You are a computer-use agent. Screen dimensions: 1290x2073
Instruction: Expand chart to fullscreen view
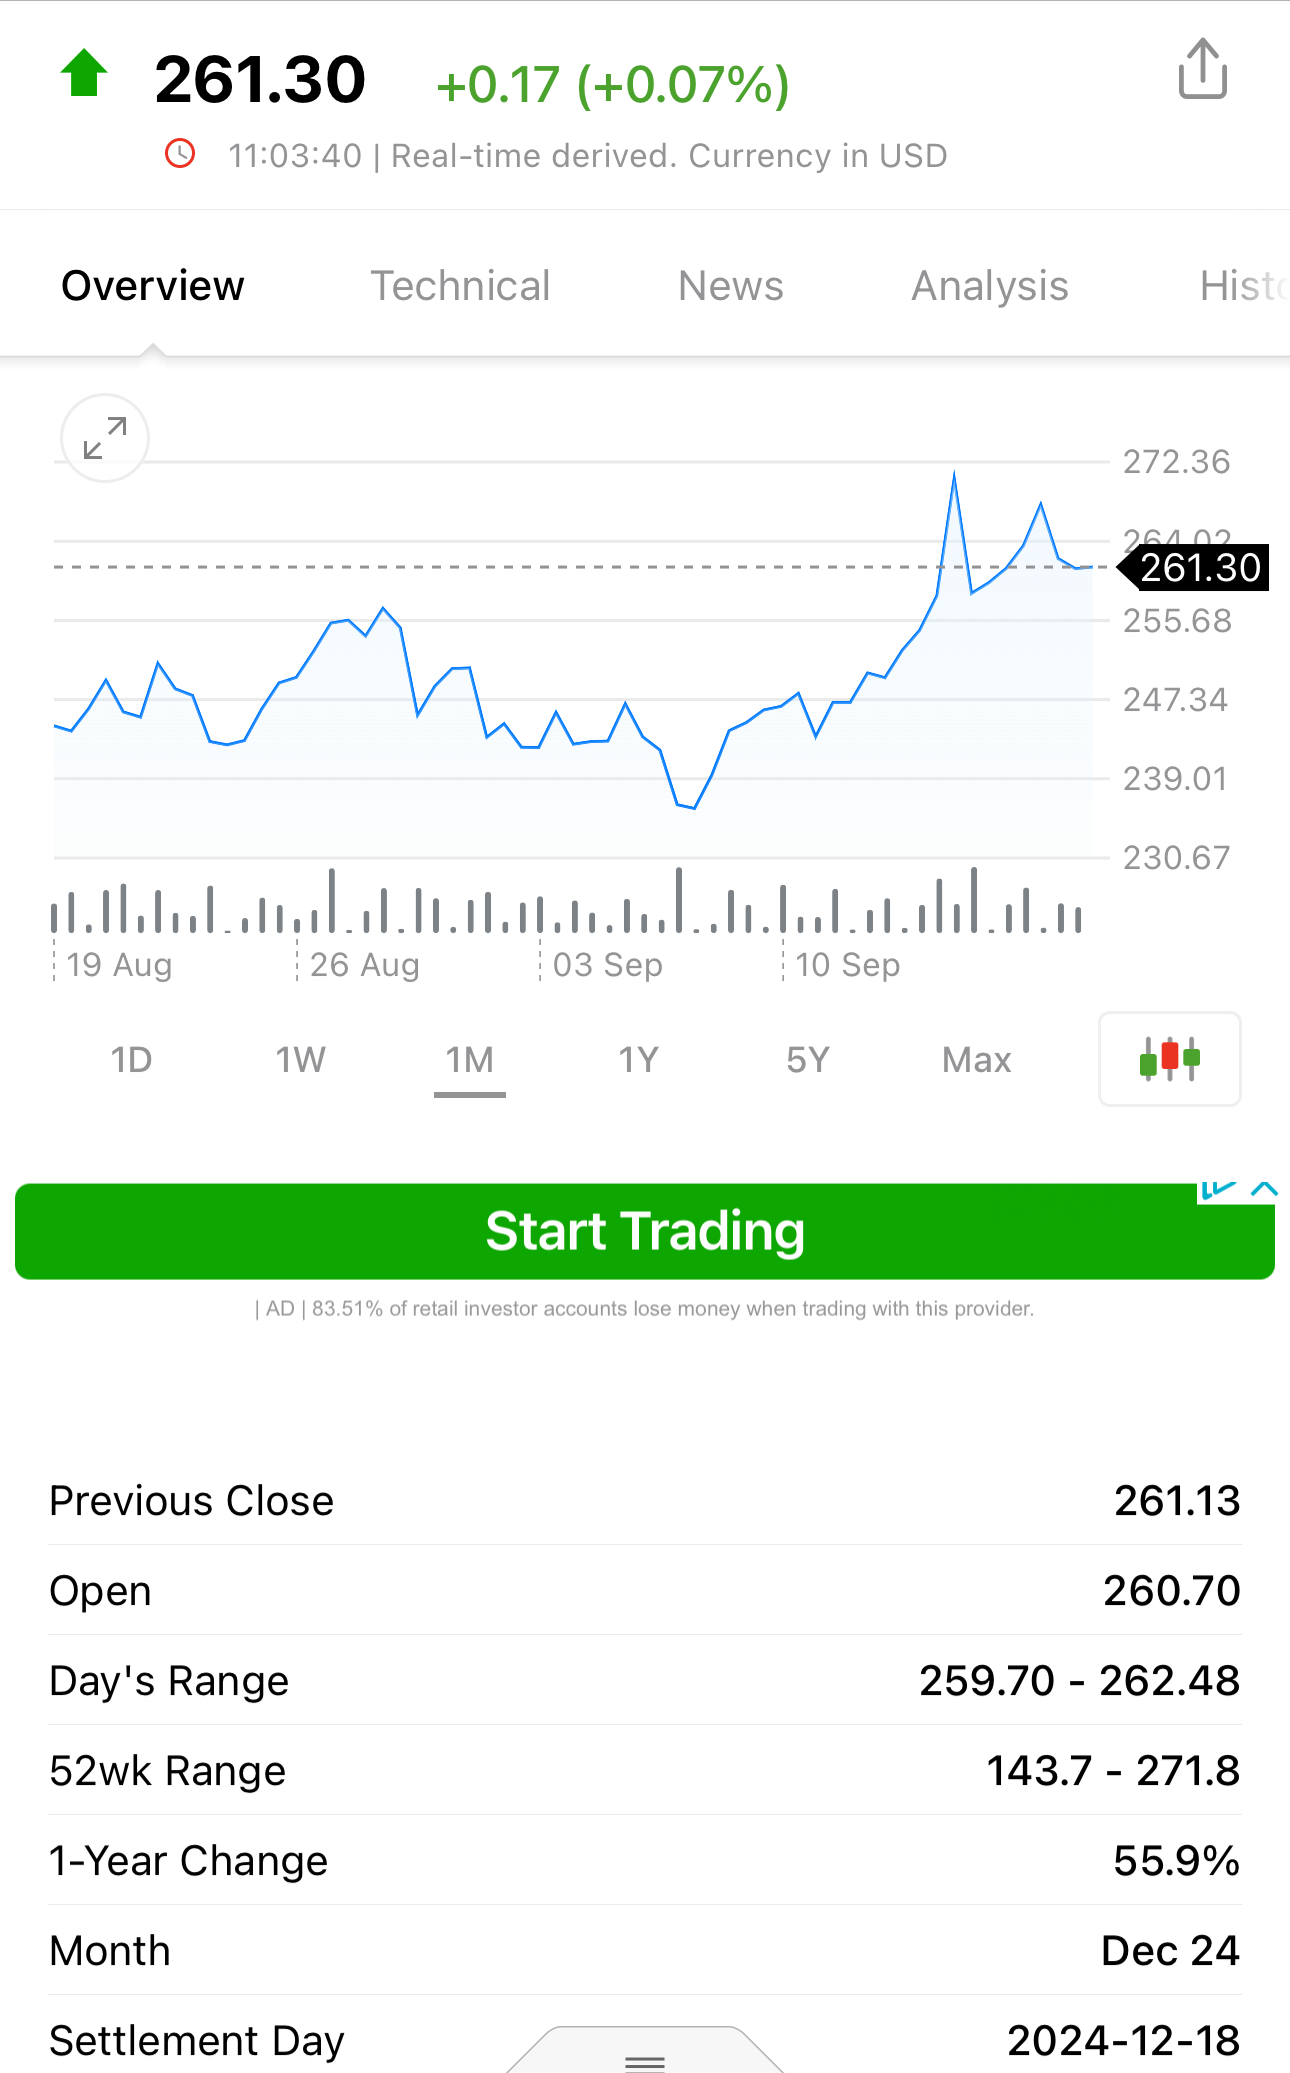(x=105, y=438)
